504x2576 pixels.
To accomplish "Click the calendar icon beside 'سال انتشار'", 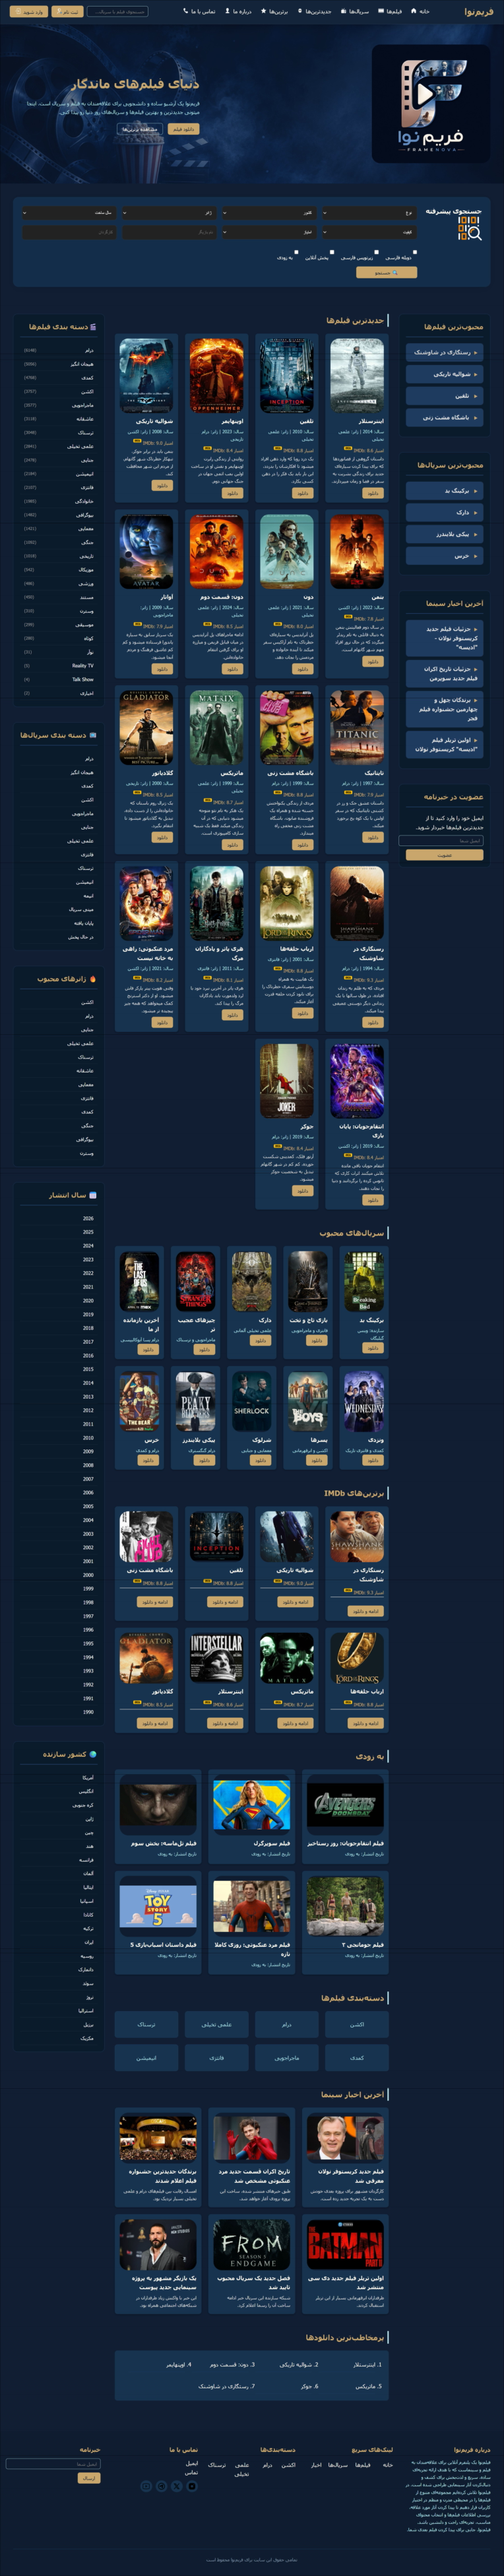I will [93, 1195].
